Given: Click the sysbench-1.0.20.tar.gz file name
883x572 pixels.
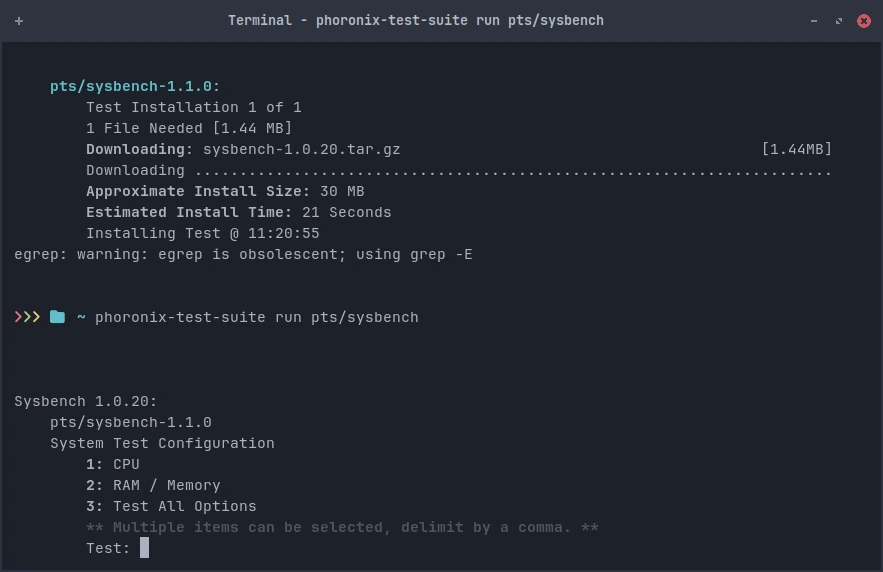Looking at the screenshot, I should coord(302,149).
